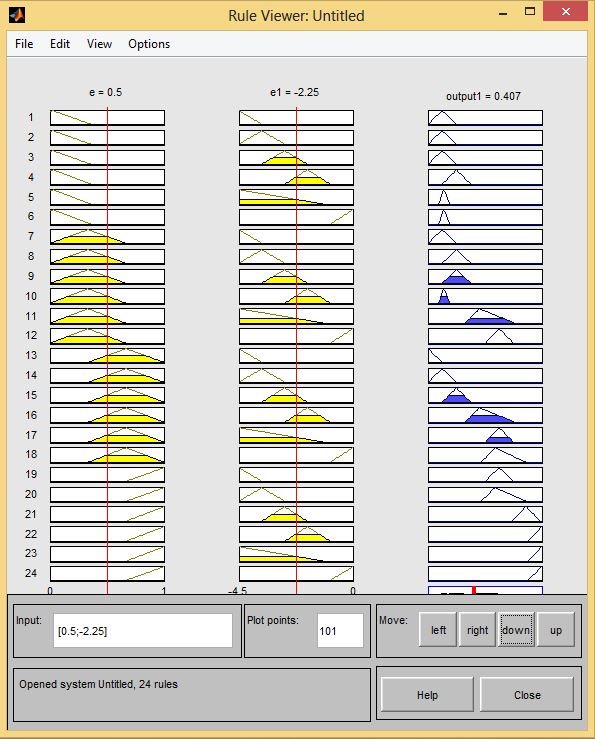
Task: Click rule 9 output membership plot
Action: [x=486, y=276]
